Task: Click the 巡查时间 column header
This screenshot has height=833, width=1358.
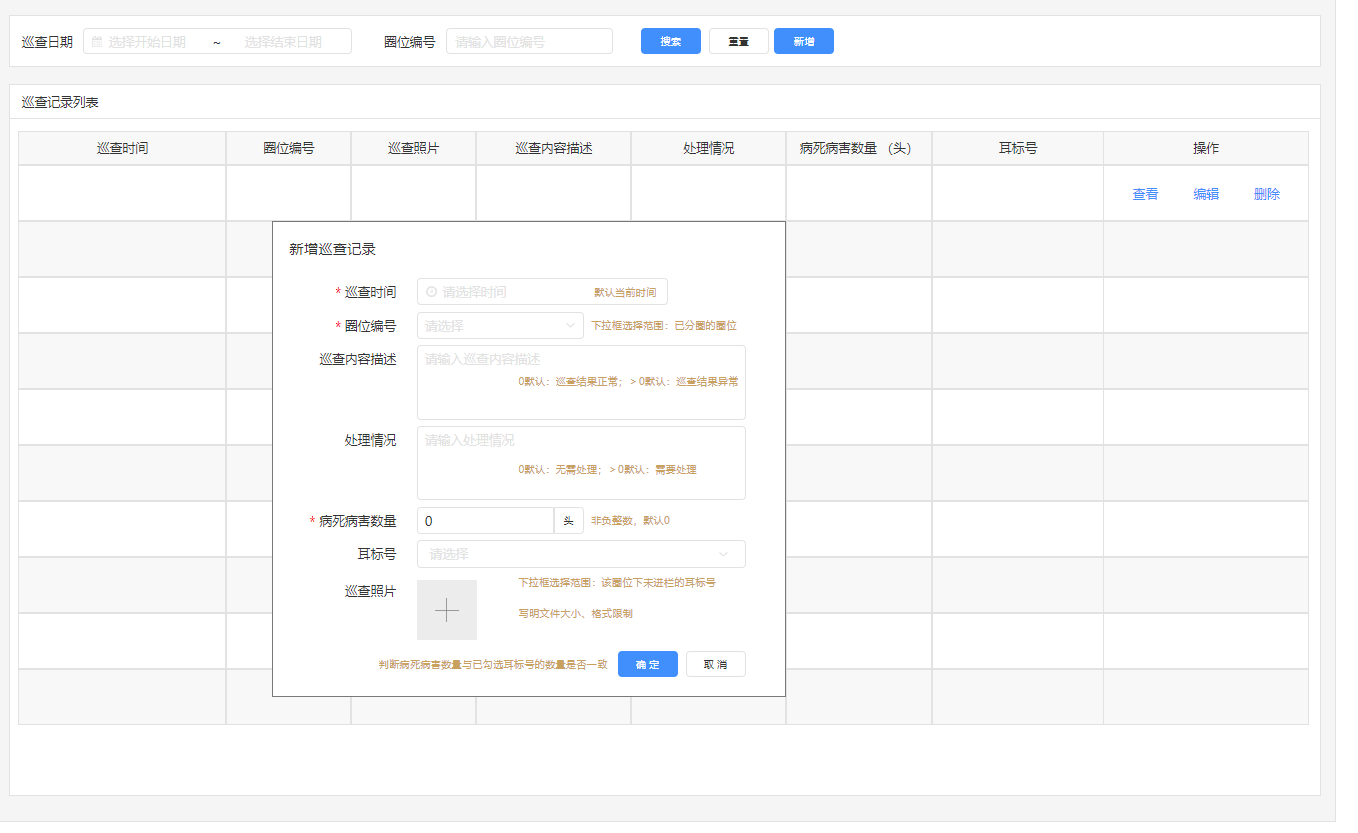Action: pos(123,148)
